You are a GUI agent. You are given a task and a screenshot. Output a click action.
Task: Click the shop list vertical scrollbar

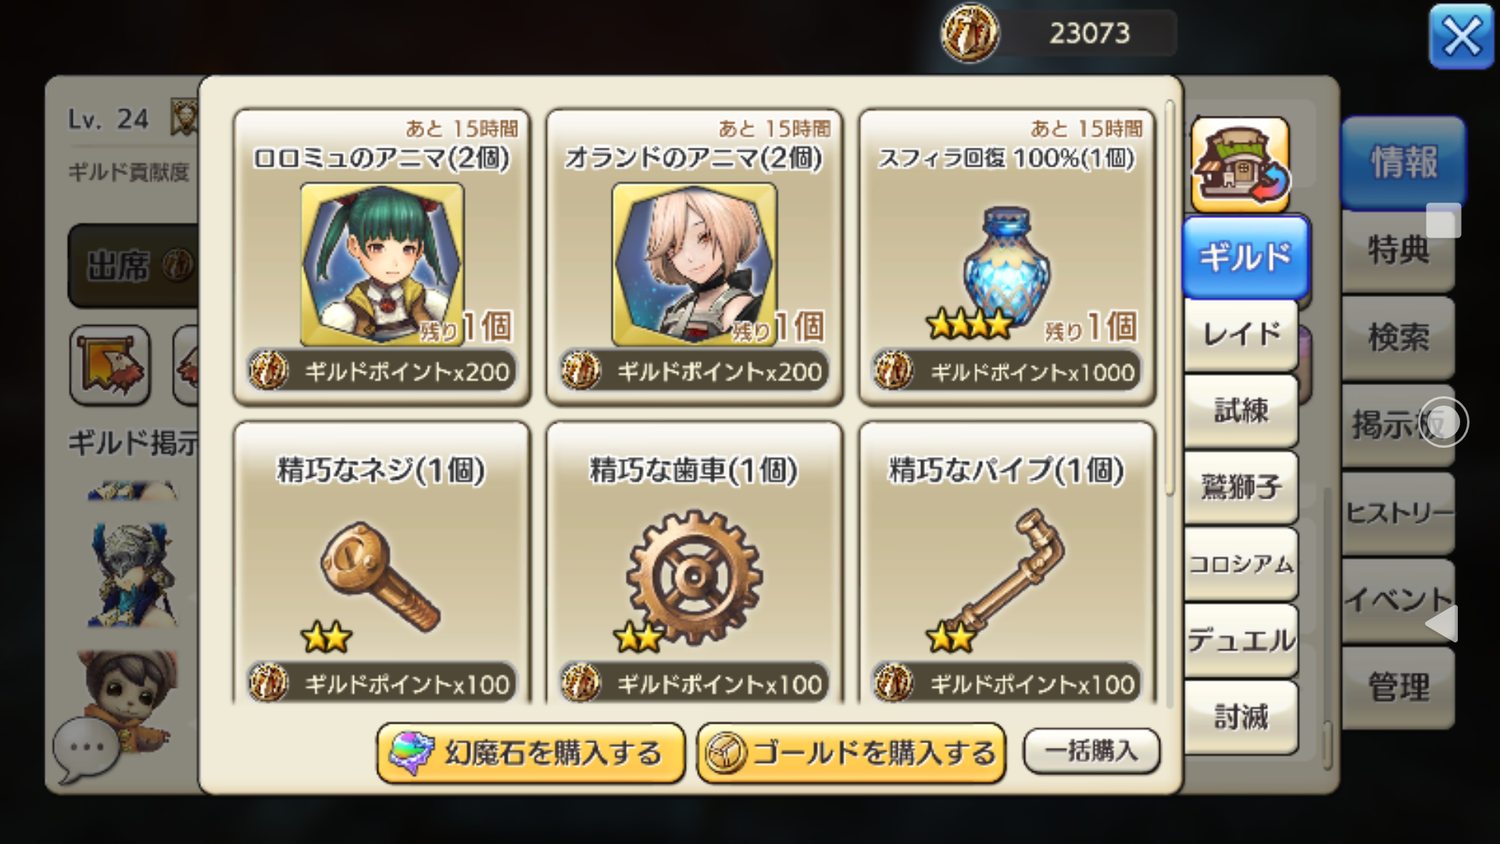[x=1169, y=300]
